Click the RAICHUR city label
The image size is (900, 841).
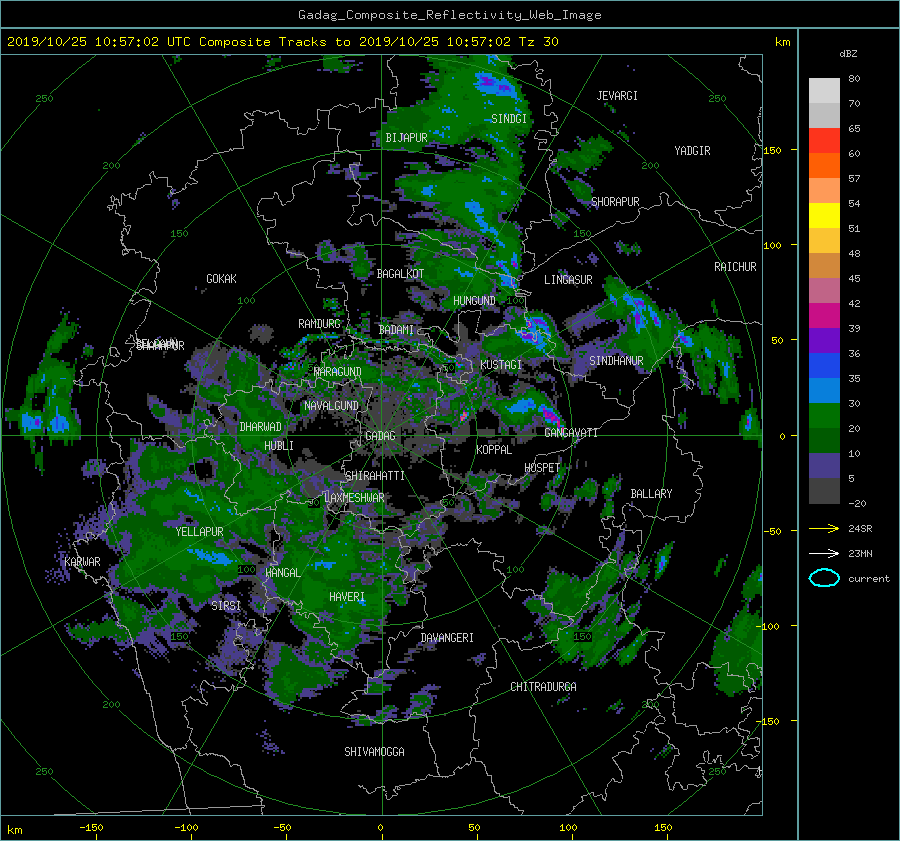tap(735, 267)
